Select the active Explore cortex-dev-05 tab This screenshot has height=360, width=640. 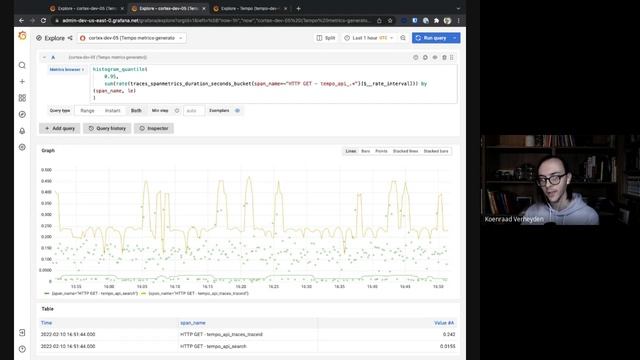167,8
